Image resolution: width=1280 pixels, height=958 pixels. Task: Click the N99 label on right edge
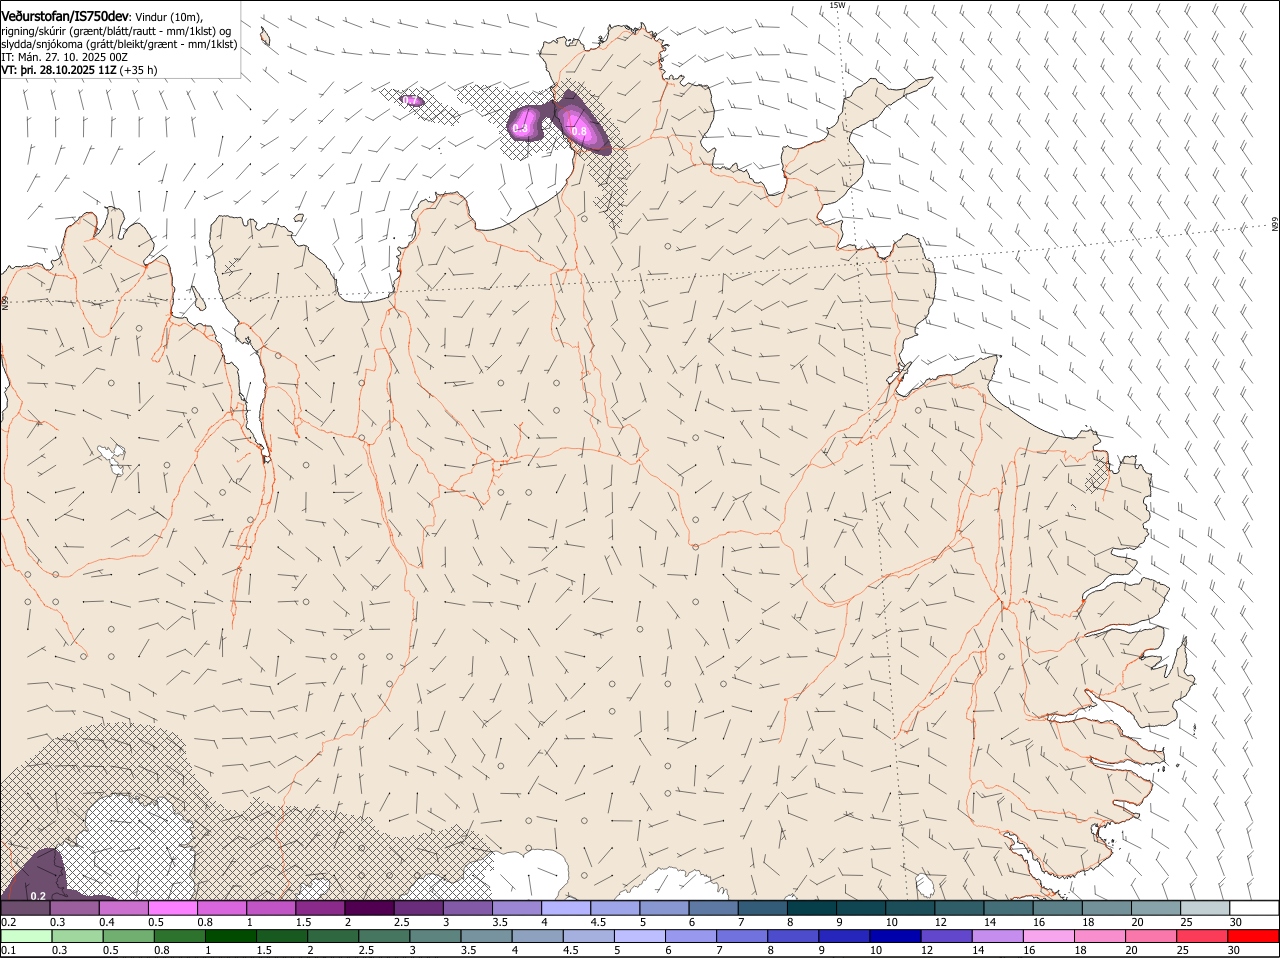[1275, 225]
